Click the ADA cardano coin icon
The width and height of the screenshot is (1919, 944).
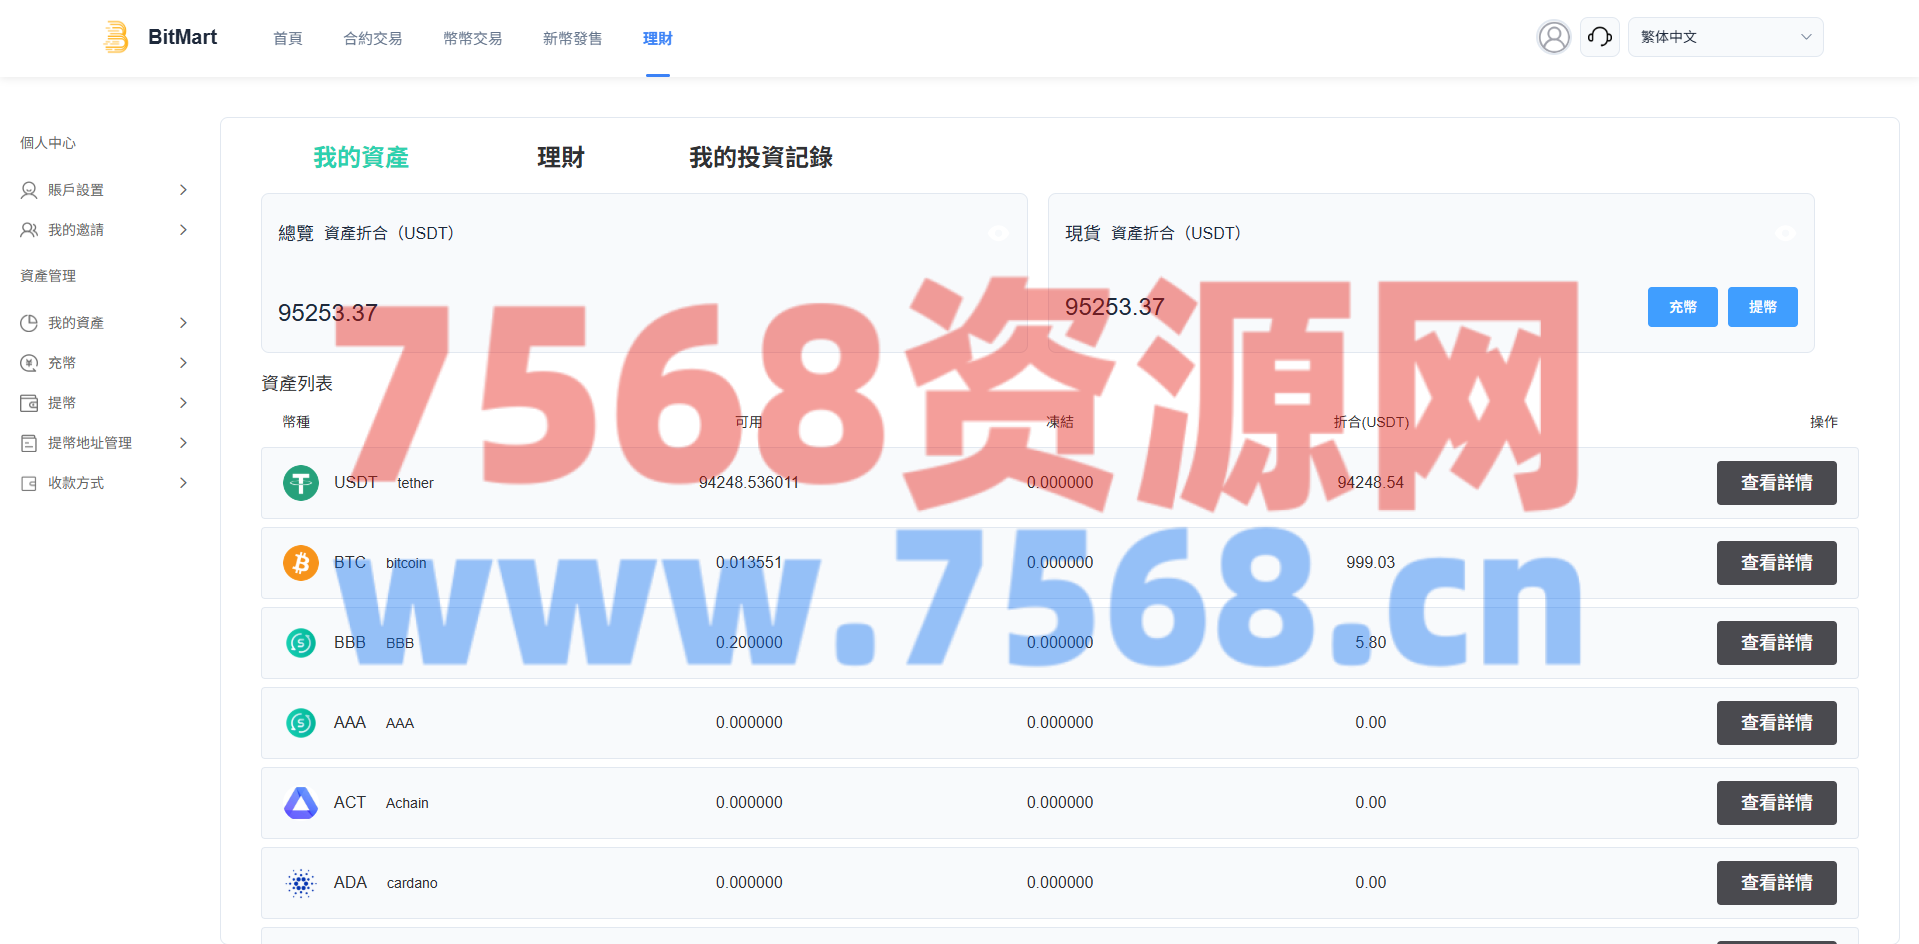(300, 883)
